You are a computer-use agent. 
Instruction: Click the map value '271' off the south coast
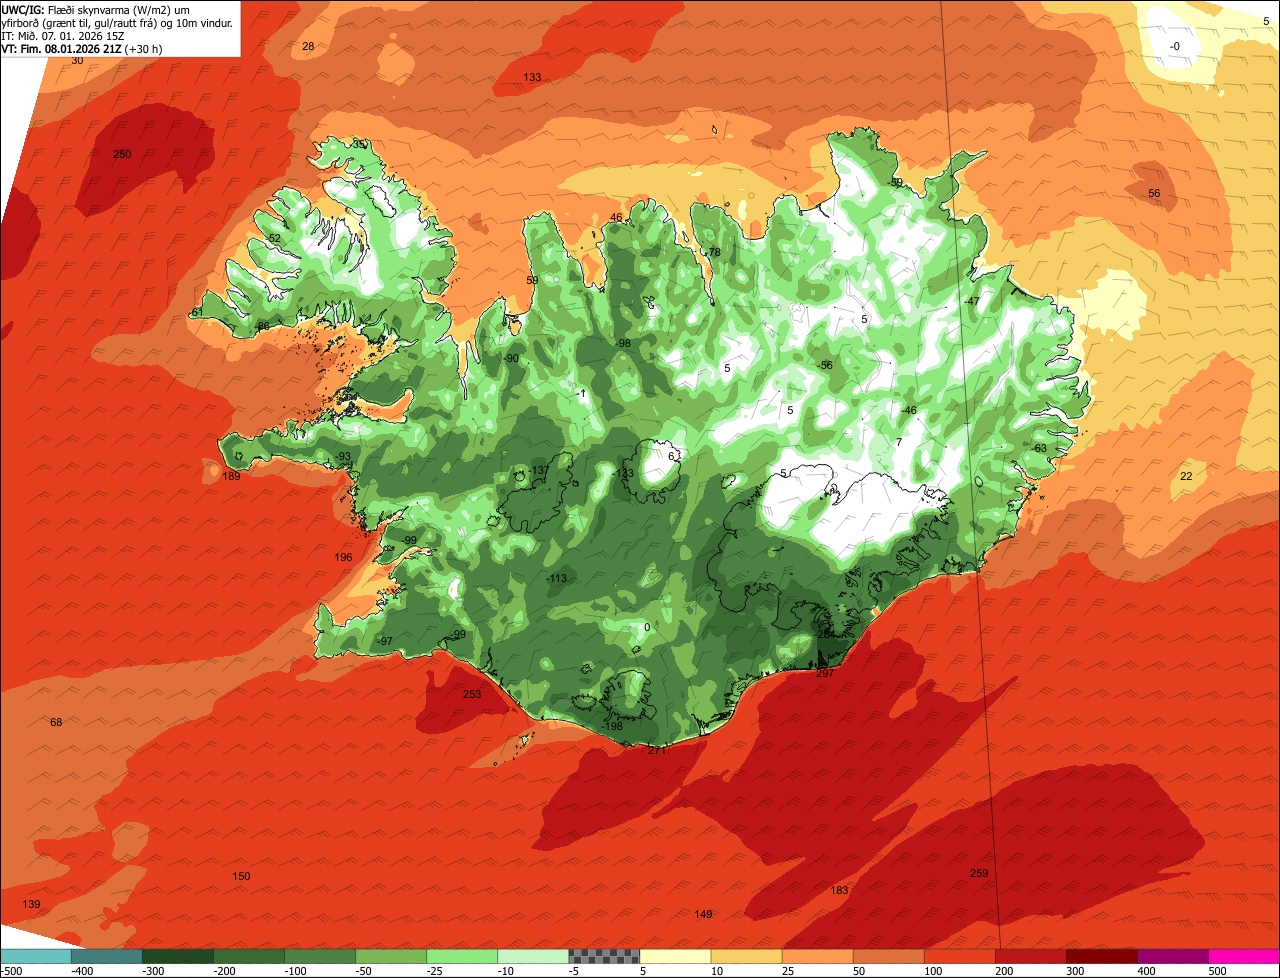point(657,749)
